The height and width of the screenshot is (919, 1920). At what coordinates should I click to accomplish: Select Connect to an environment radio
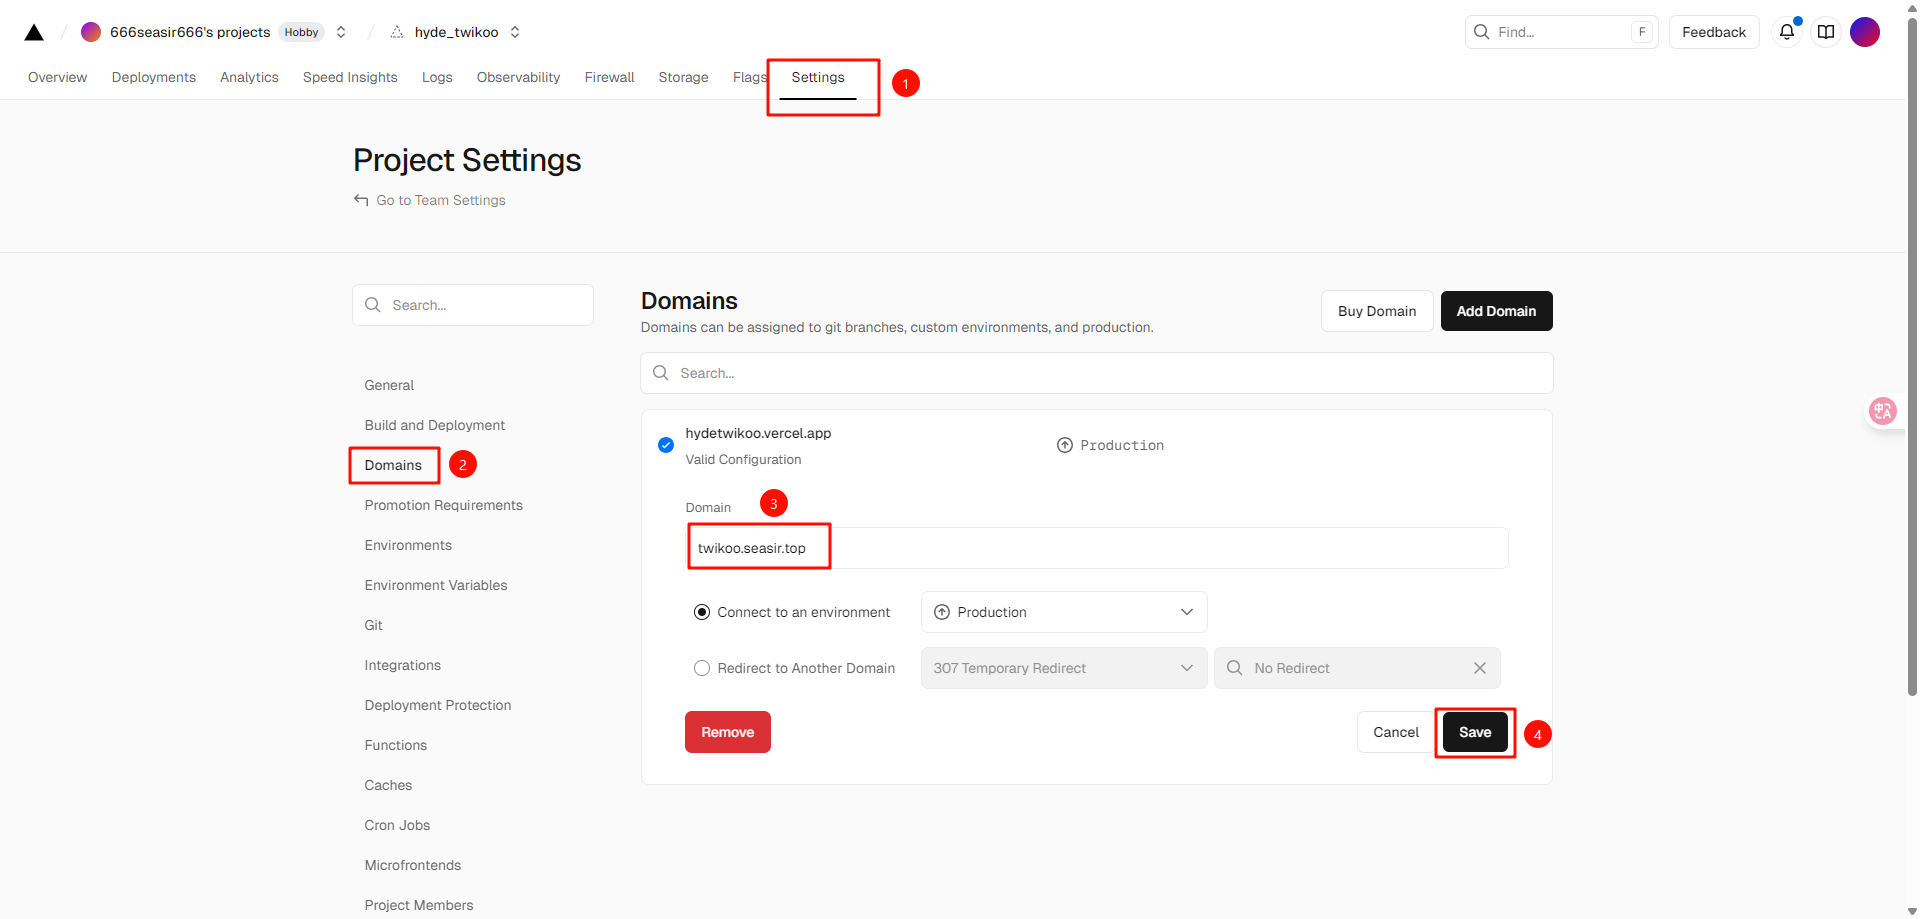[702, 612]
